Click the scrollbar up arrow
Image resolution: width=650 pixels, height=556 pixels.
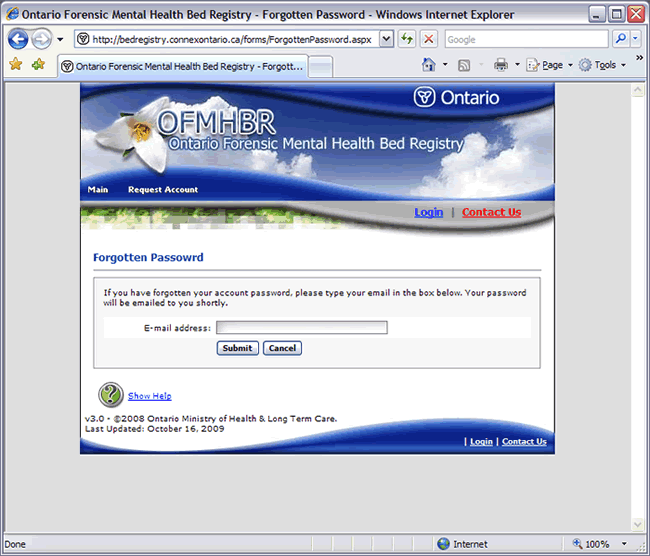[x=638, y=90]
